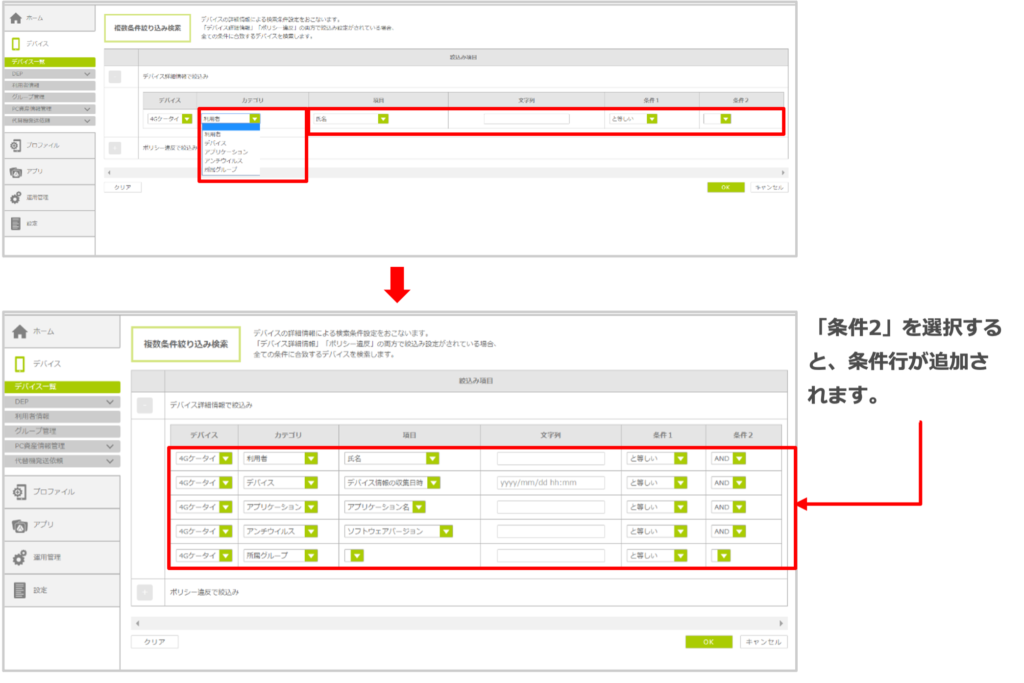Collapse デバイス詳細情報で絞込み section in the lower screenshot
The height and width of the screenshot is (683, 1024).
146,405
